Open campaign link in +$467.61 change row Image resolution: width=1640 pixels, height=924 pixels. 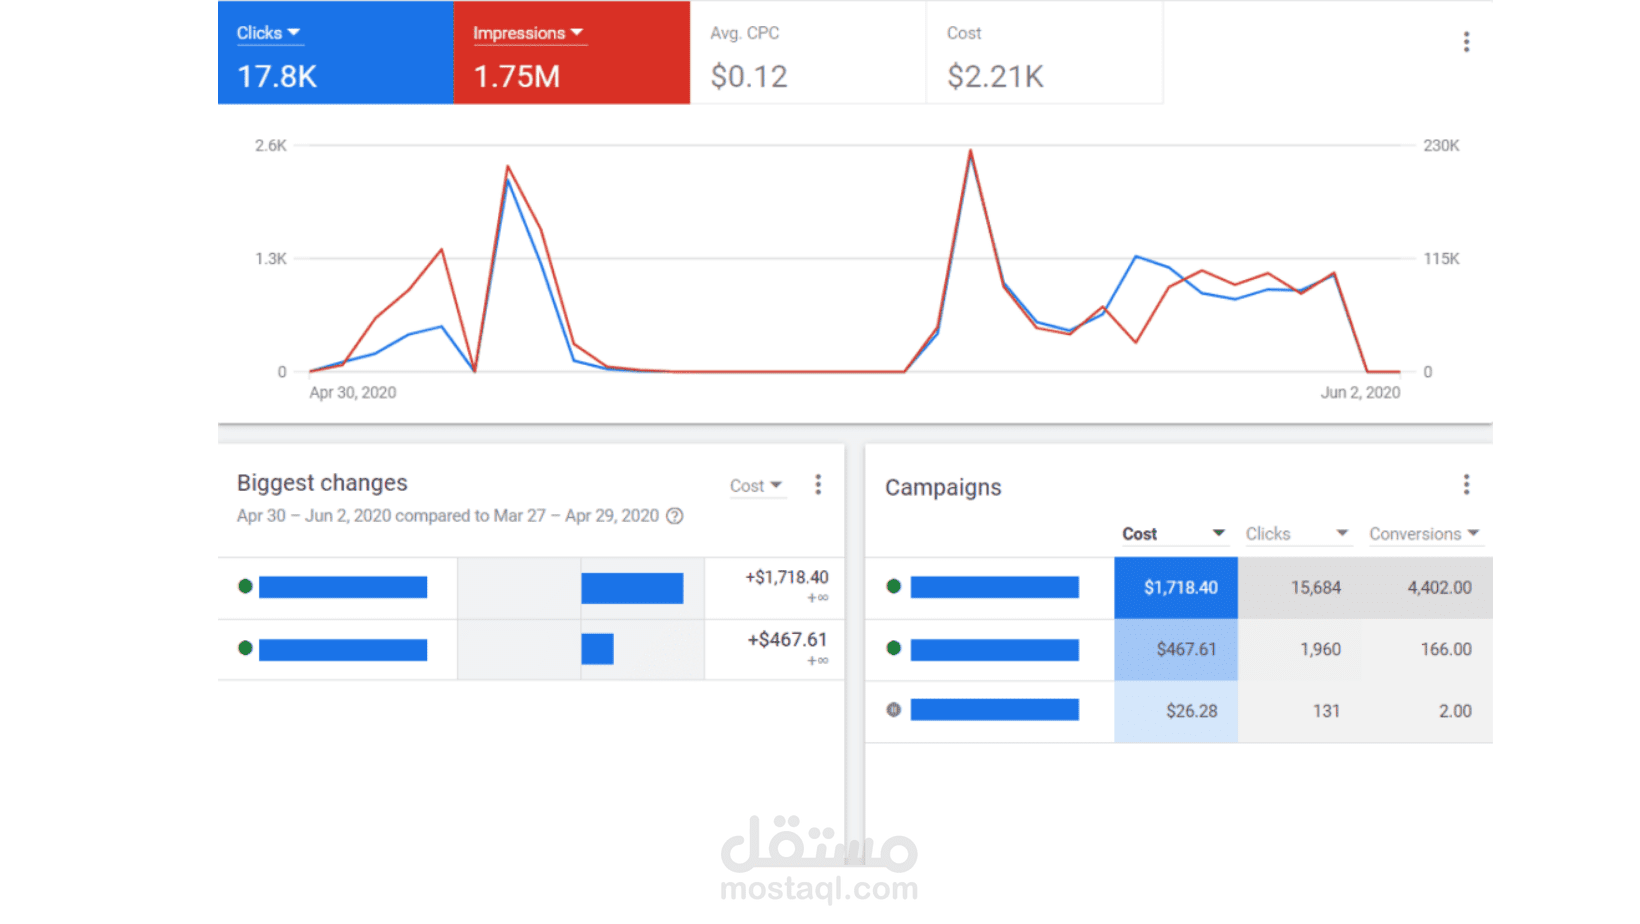343,650
